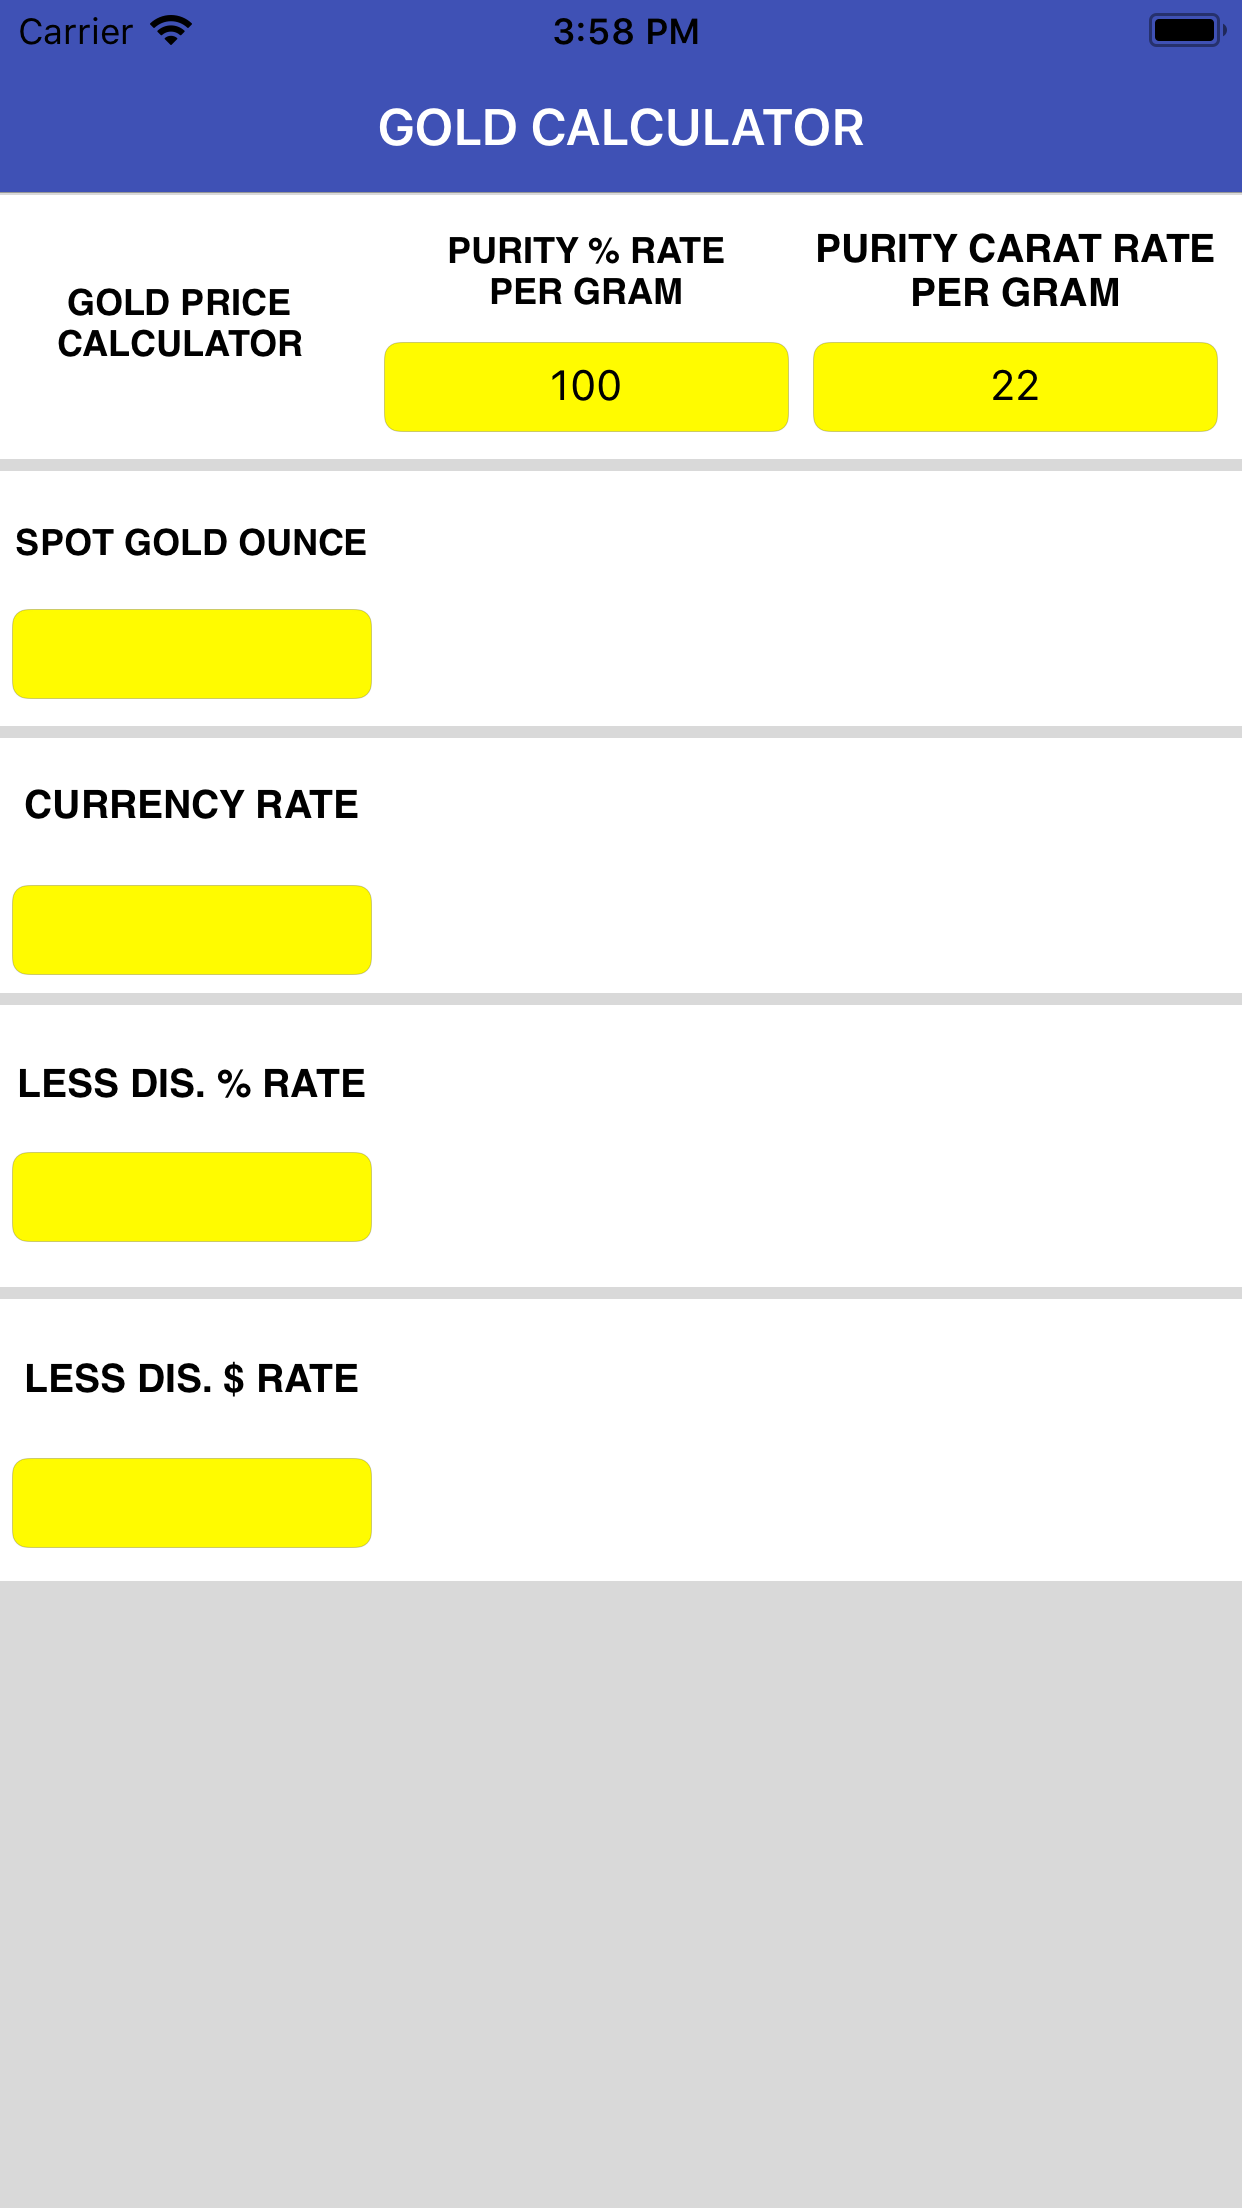This screenshot has height=2208, width=1242.
Task: Tap the Wi-Fi icon in the status bar
Action: (170, 29)
